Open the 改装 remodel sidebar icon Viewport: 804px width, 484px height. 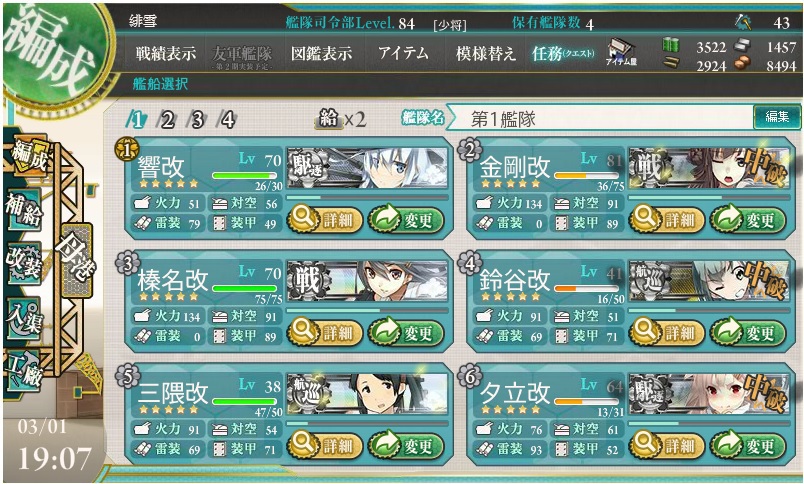(x=24, y=264)
